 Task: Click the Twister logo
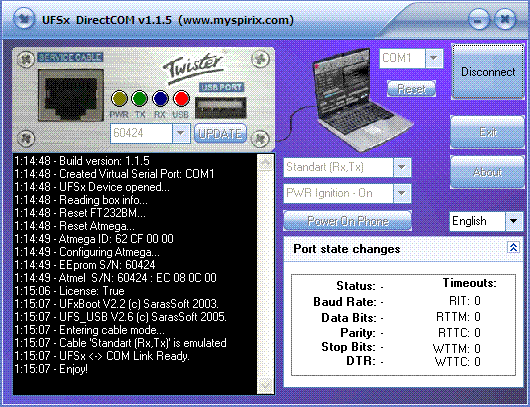click(x=193, y=68)
